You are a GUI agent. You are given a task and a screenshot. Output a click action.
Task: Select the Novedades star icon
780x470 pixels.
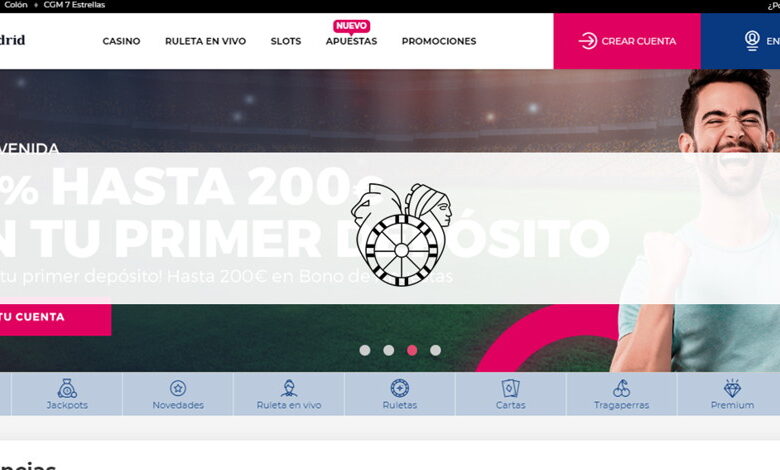[x=178, y=388]
